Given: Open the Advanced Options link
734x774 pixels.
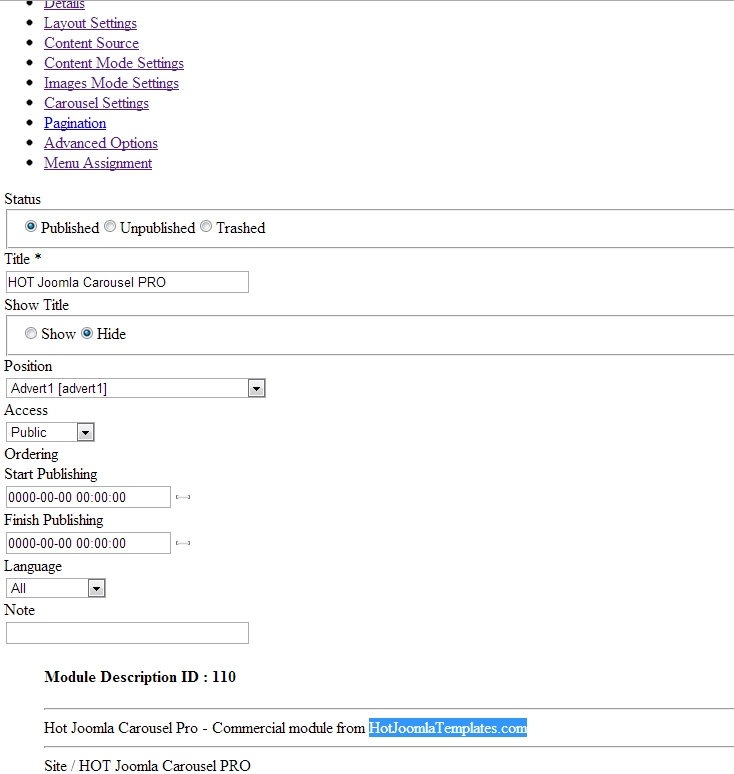Looking at the screenshot, I should (101, 143).
